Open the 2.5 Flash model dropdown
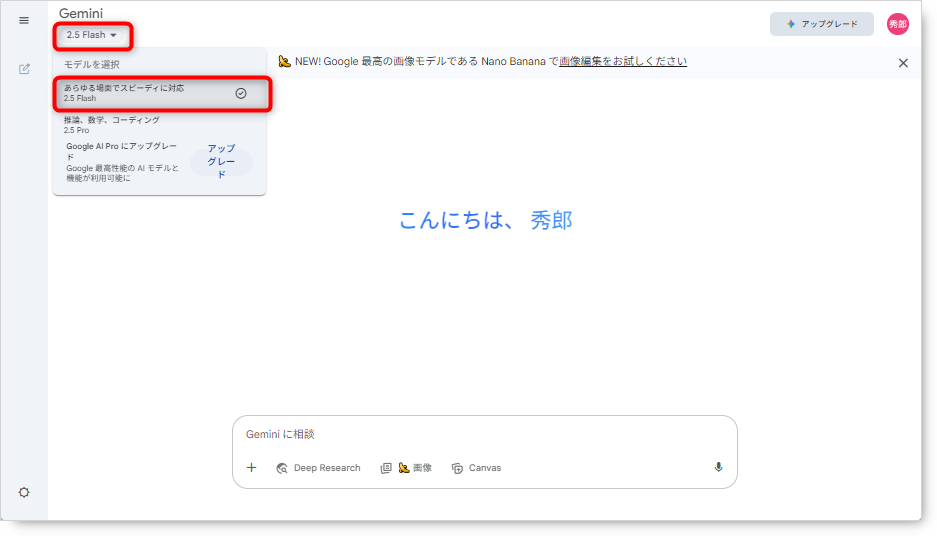937x536 pixels. [x=91, y=35]
